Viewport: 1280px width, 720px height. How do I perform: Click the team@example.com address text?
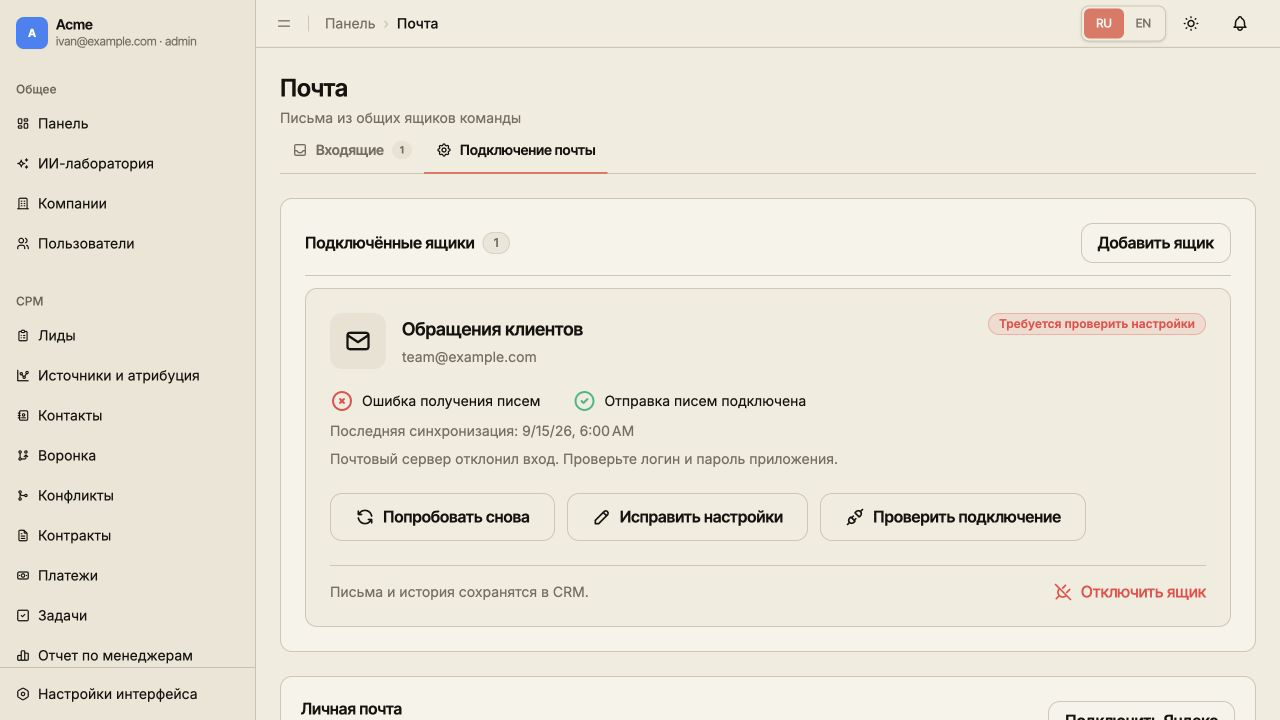coord(469,357)
